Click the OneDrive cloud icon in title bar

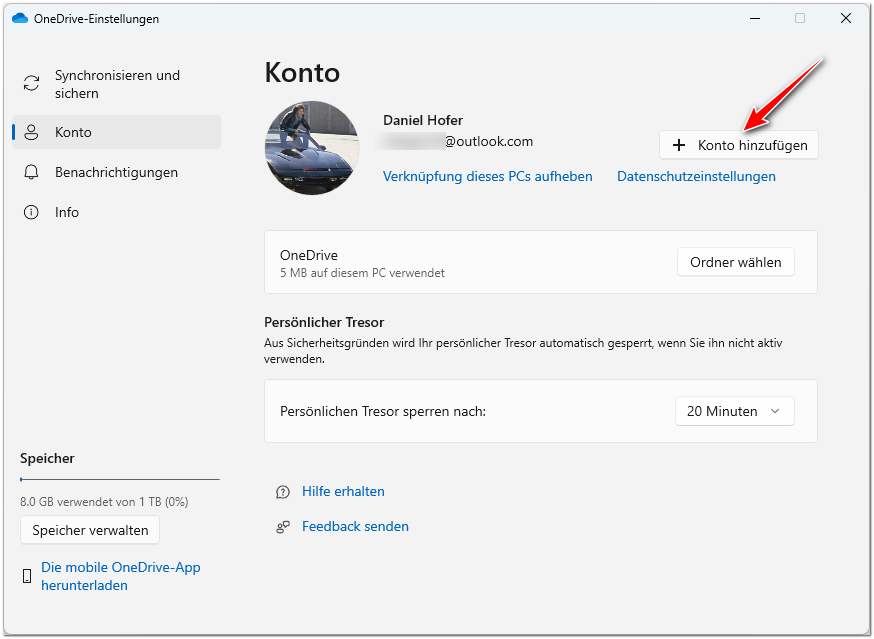pyautogui.click(x=19, y=18)
